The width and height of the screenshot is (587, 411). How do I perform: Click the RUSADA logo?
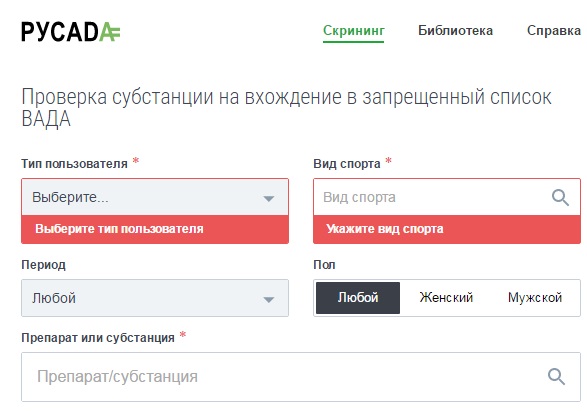[71, 32]
